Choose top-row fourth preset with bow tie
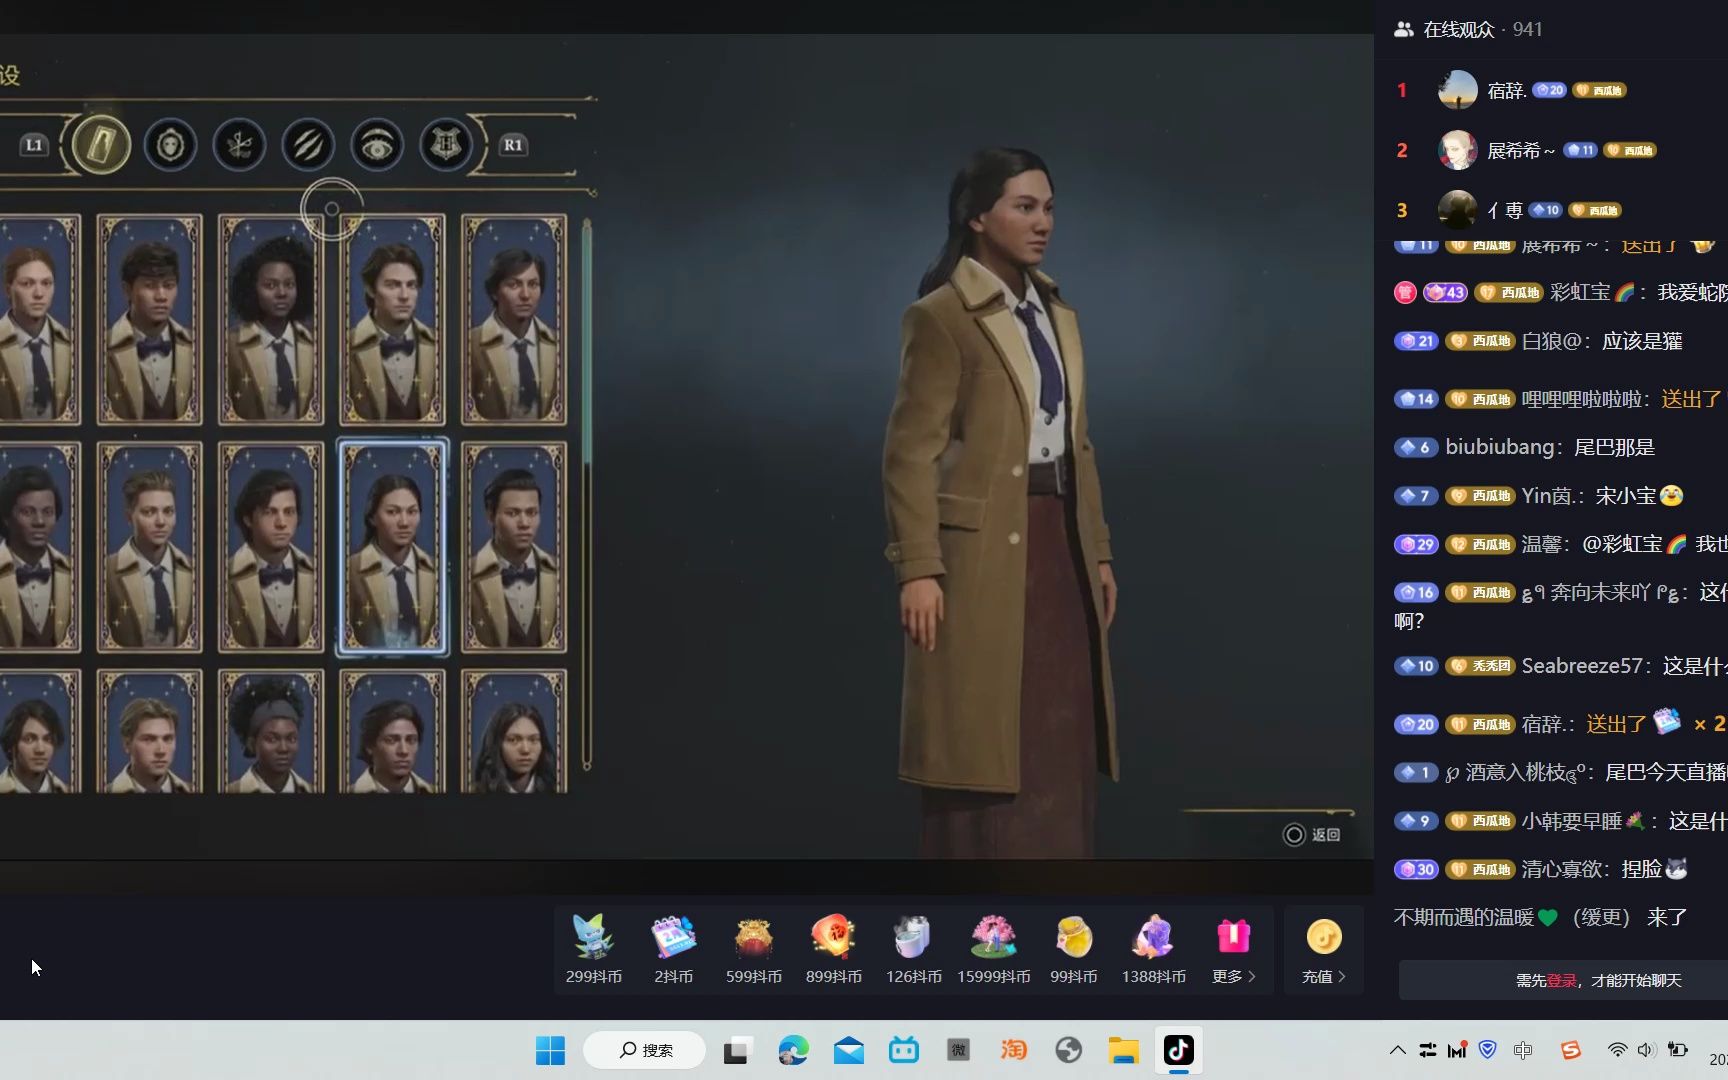The height and width of the screenshot is (1080, 1728). [393, 319]
